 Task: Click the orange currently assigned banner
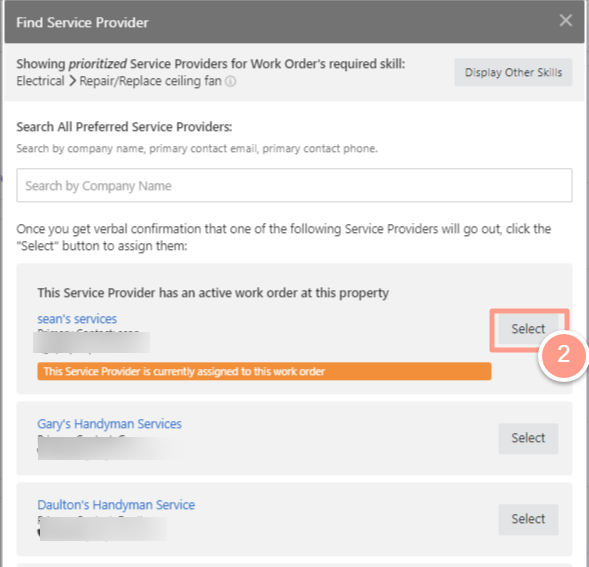click(x=264, y=371)
